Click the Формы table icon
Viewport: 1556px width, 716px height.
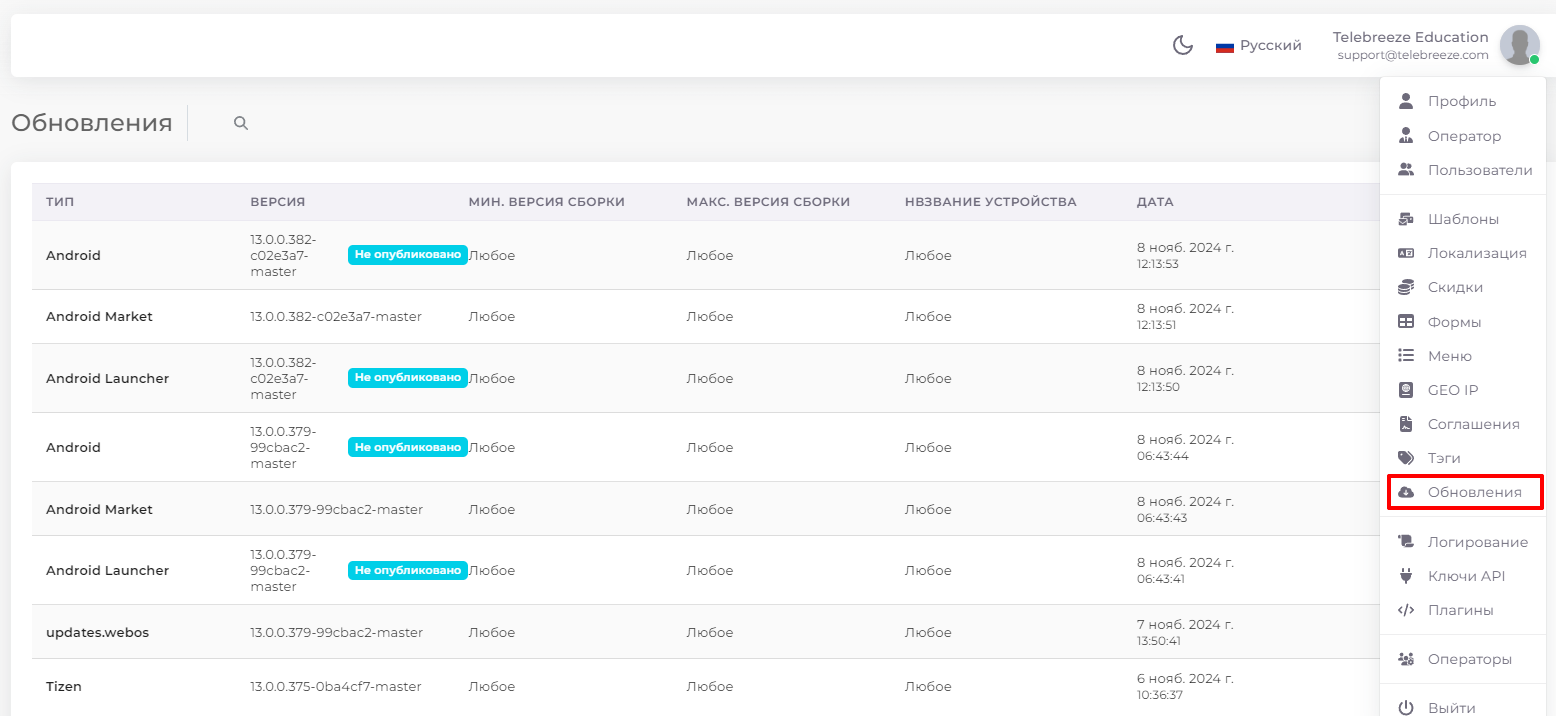[1406, 322]
